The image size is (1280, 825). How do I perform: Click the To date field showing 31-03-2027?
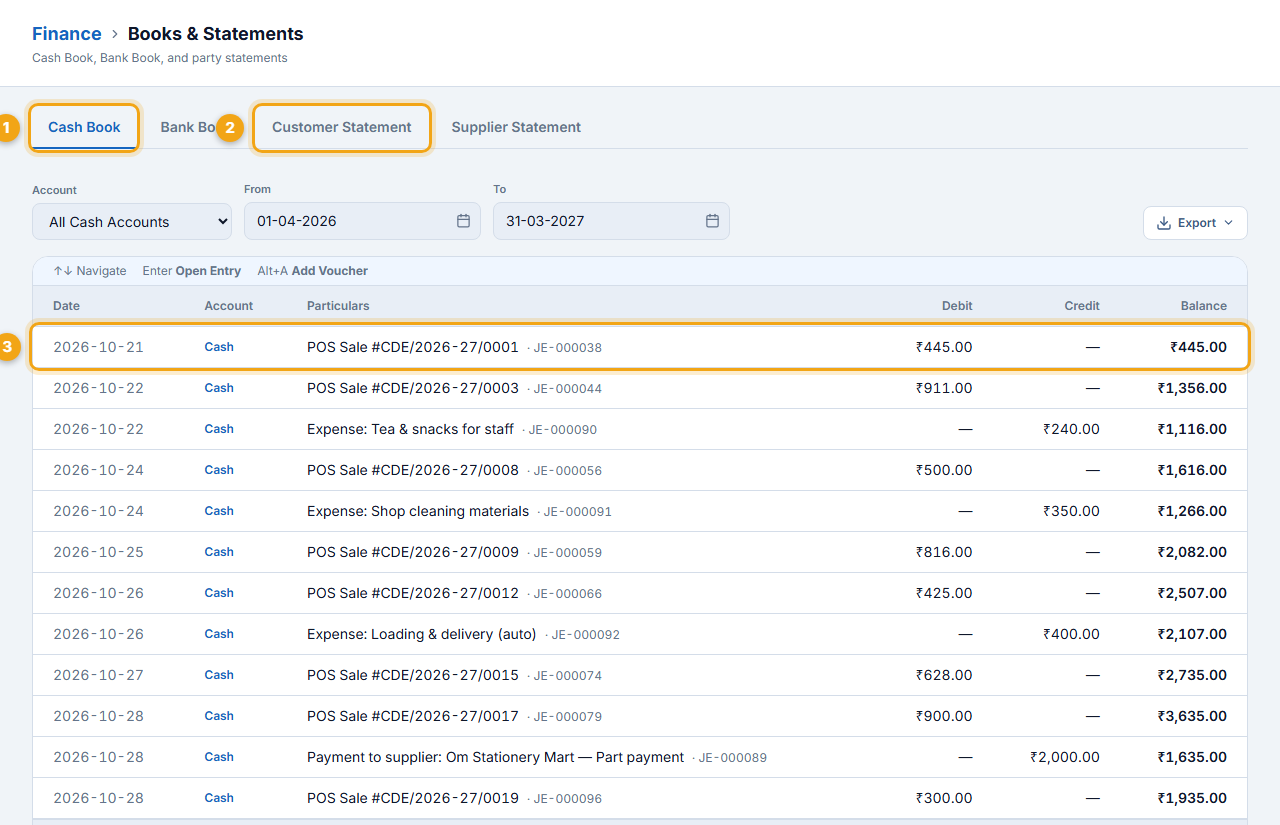(x=611, y=221)
